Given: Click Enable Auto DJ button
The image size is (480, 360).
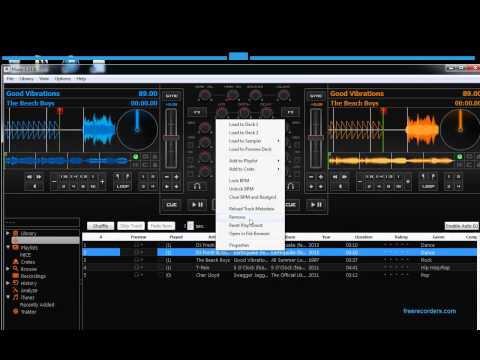Looking at the screenshot, I should point(462,226).
